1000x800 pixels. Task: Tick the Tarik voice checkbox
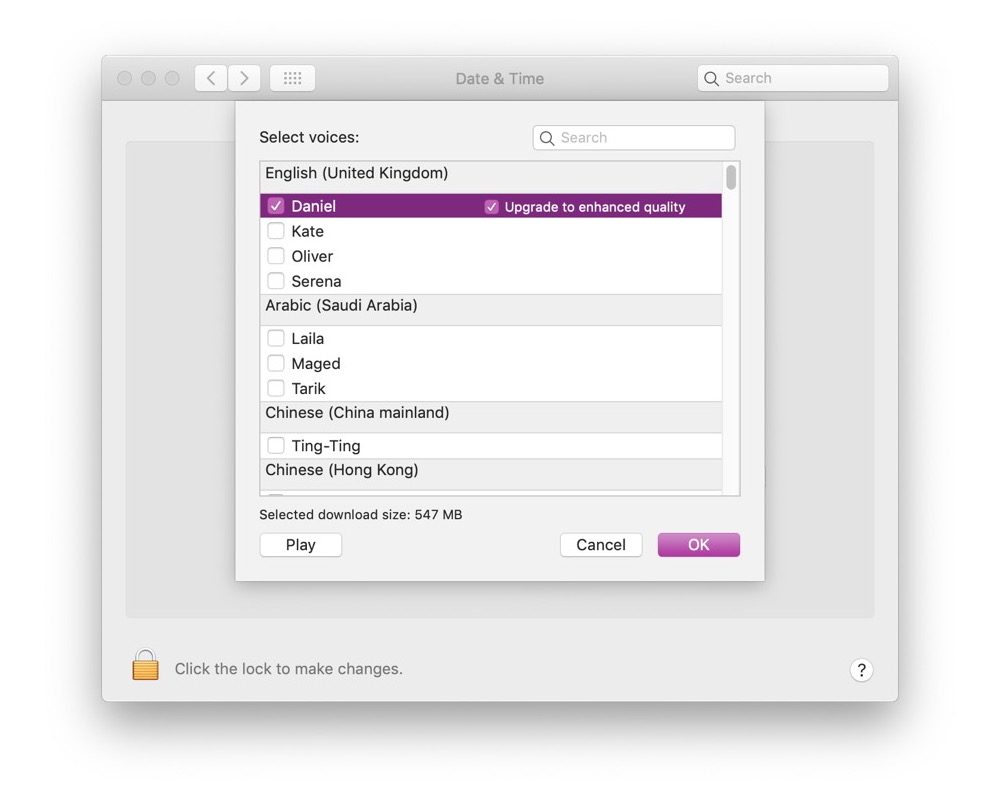click(x=276, y=388)
